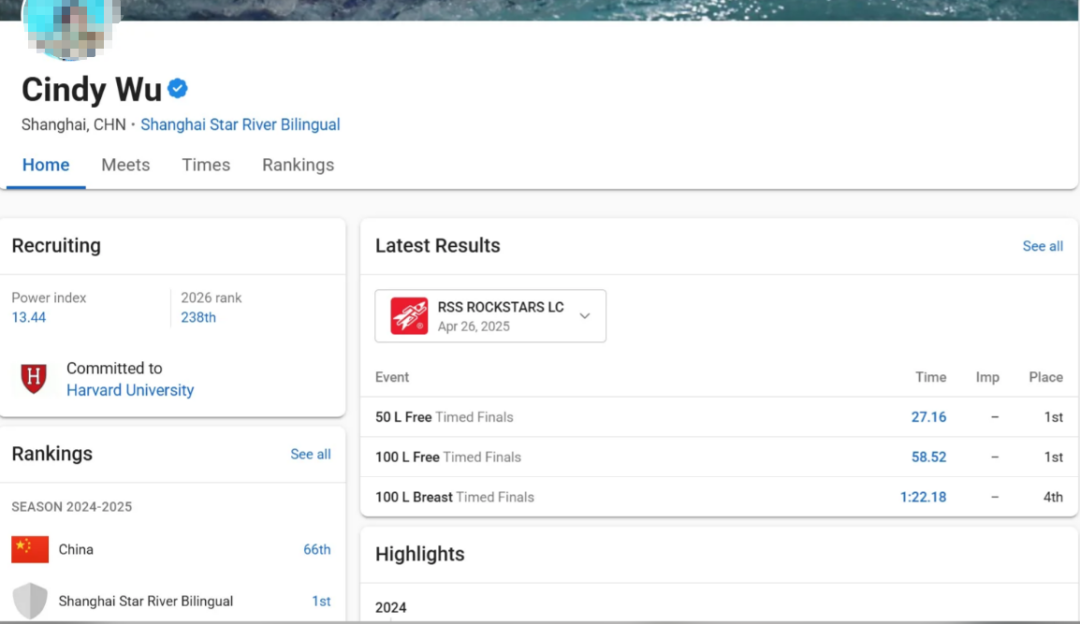Click the China flag icon

pyautogui.click(x=30, y=549)
